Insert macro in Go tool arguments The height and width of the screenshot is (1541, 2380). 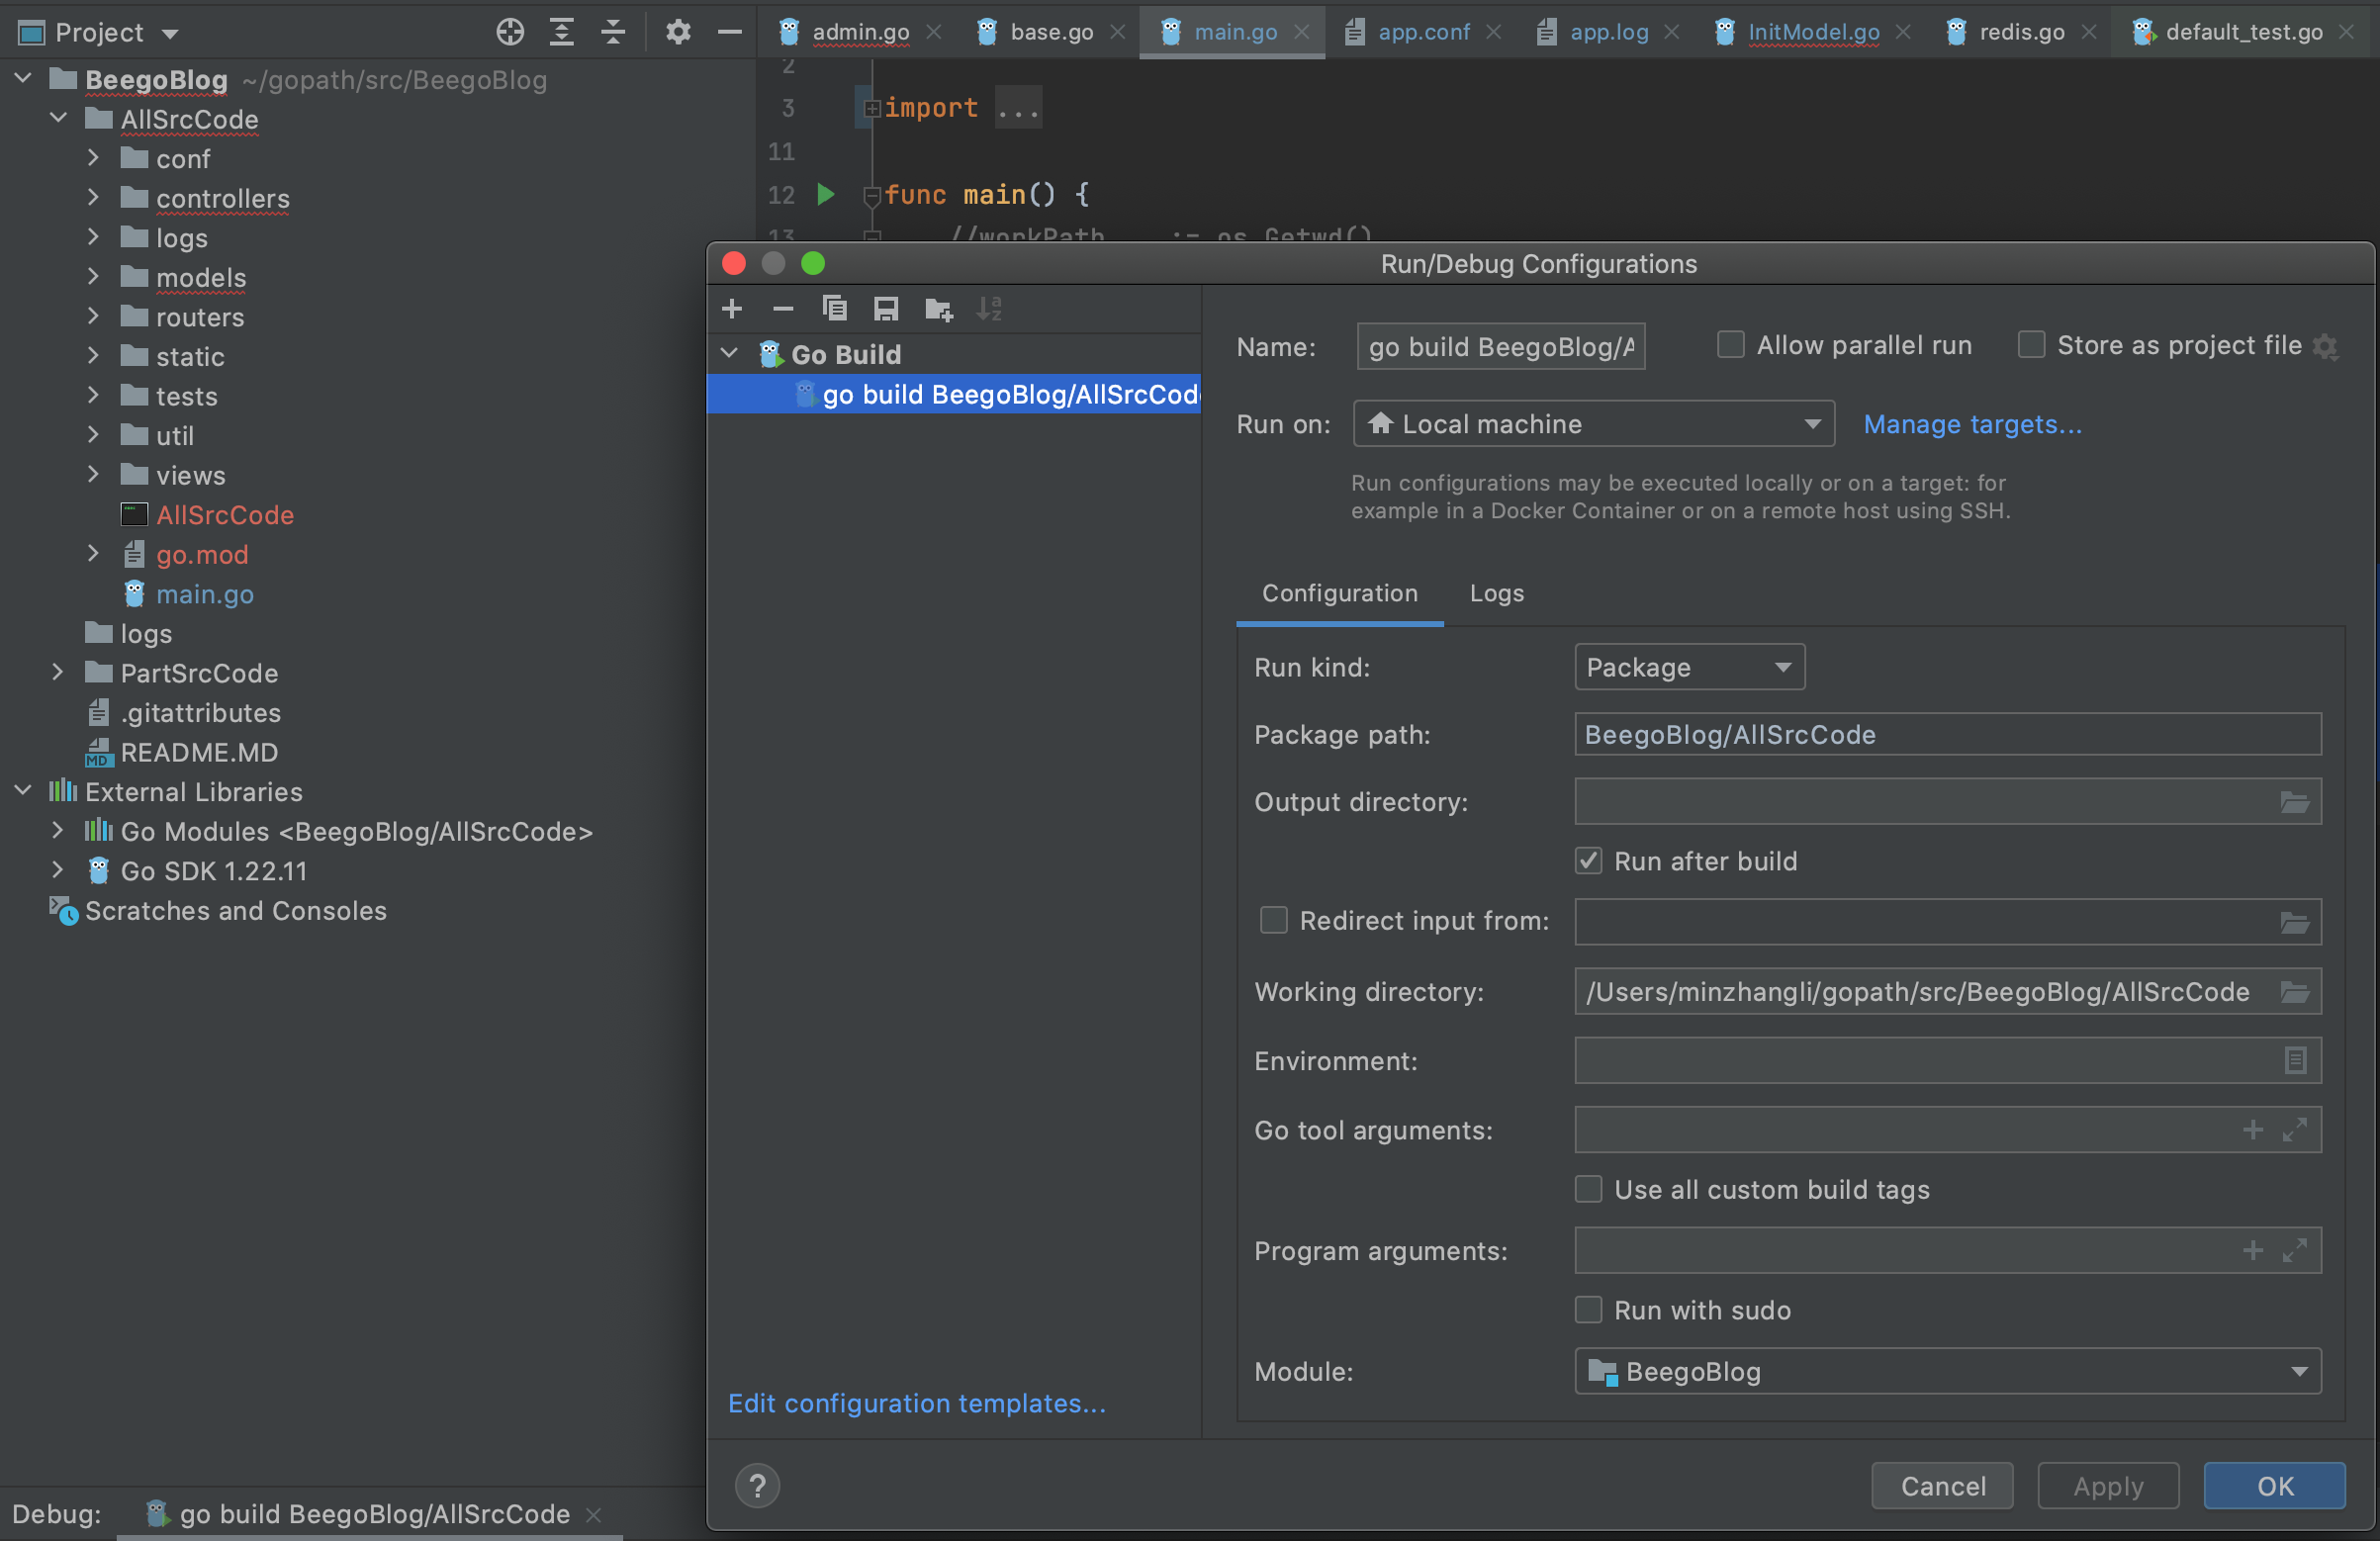point(2252,1130)
